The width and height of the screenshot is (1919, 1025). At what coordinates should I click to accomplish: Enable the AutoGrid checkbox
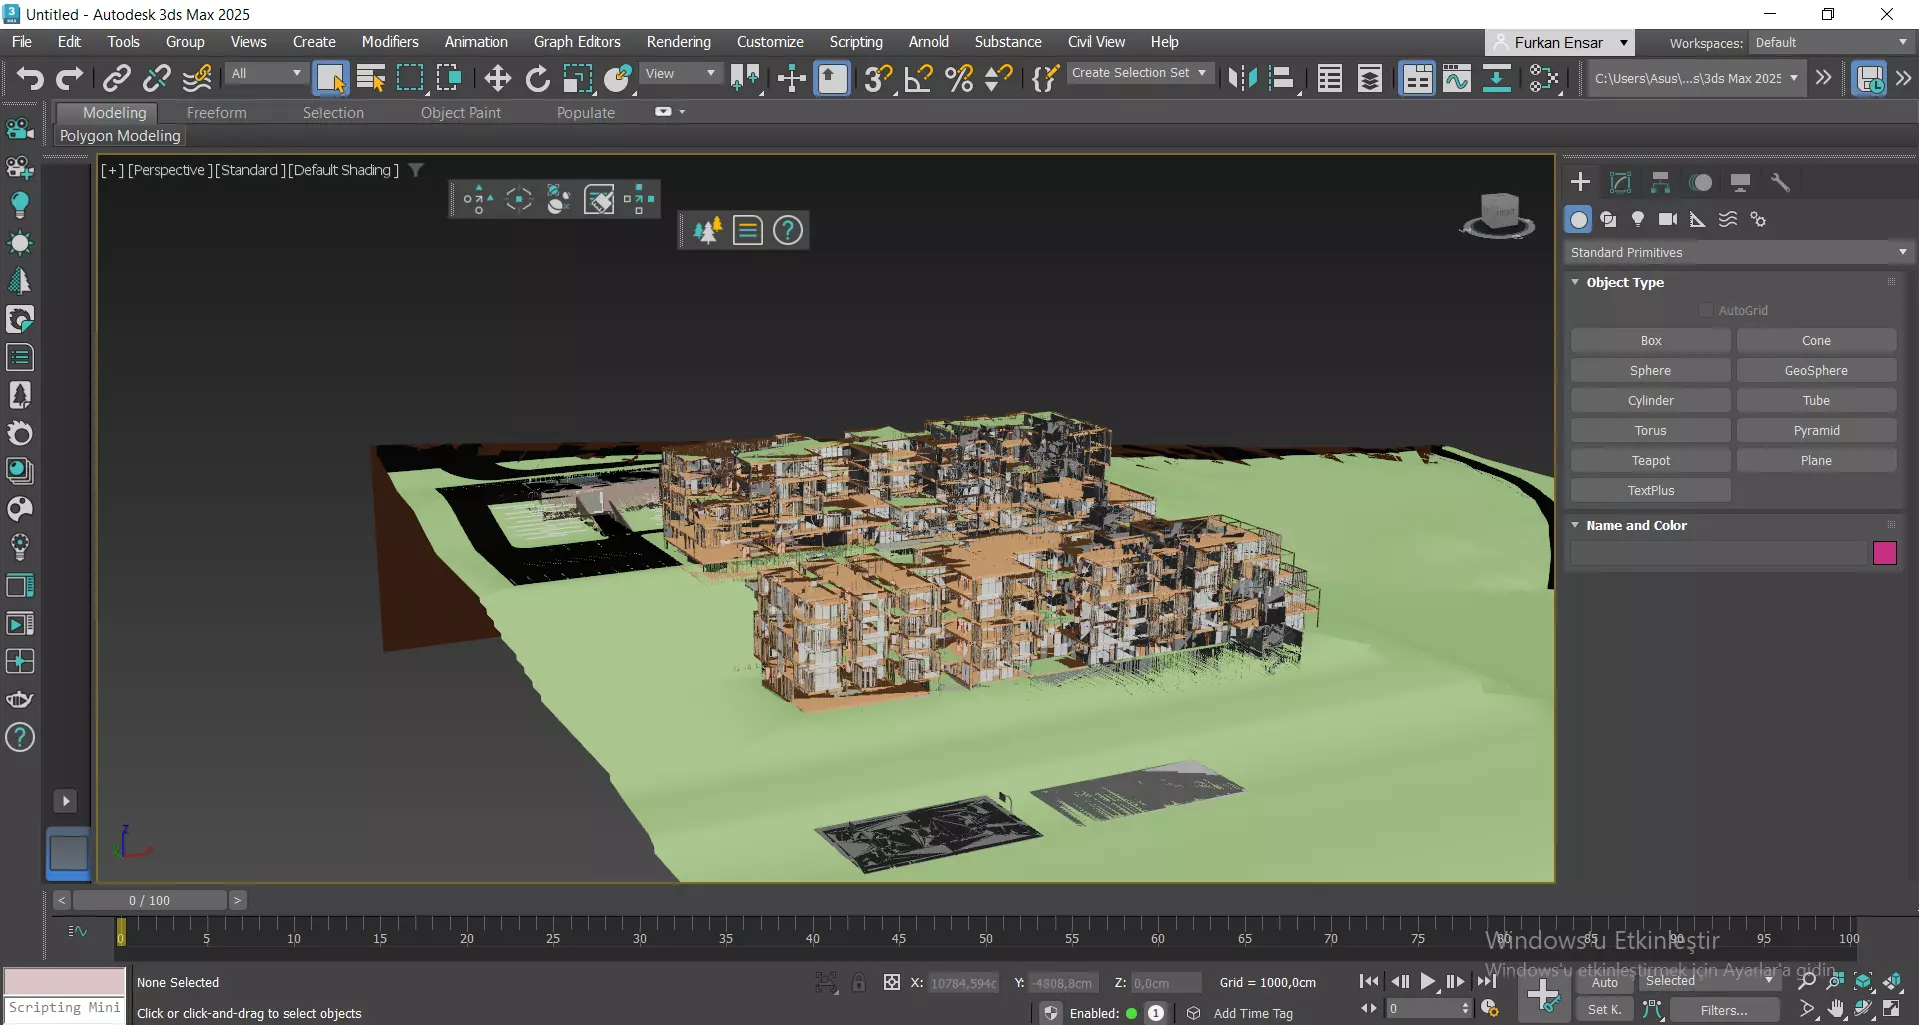[x=1706, y=310]
